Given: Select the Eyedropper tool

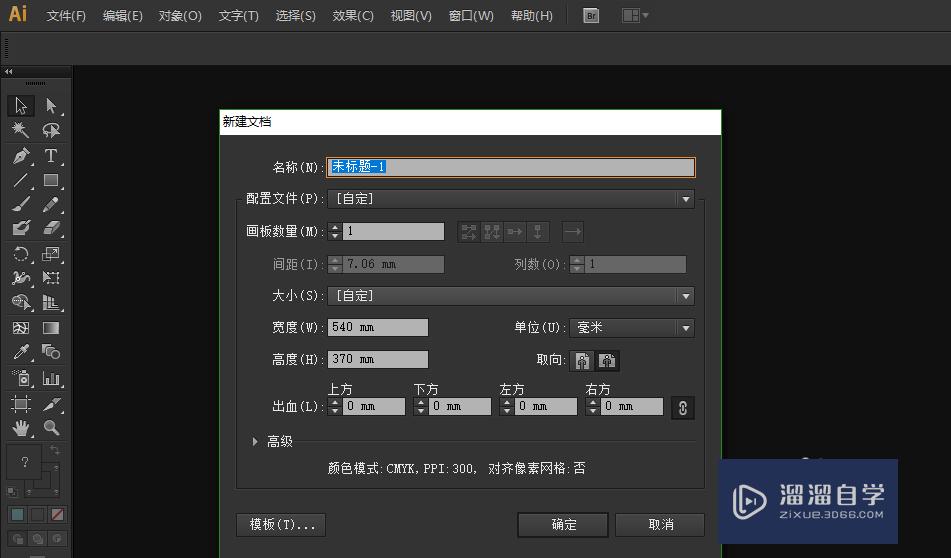Looking at the screenshot, I should 21,352.
